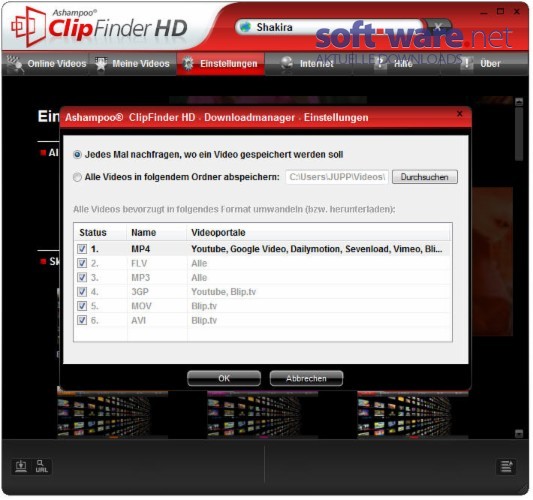Click the Abbrechen button
This screenshot has width=533, height=500.
(x=306, y=378)
